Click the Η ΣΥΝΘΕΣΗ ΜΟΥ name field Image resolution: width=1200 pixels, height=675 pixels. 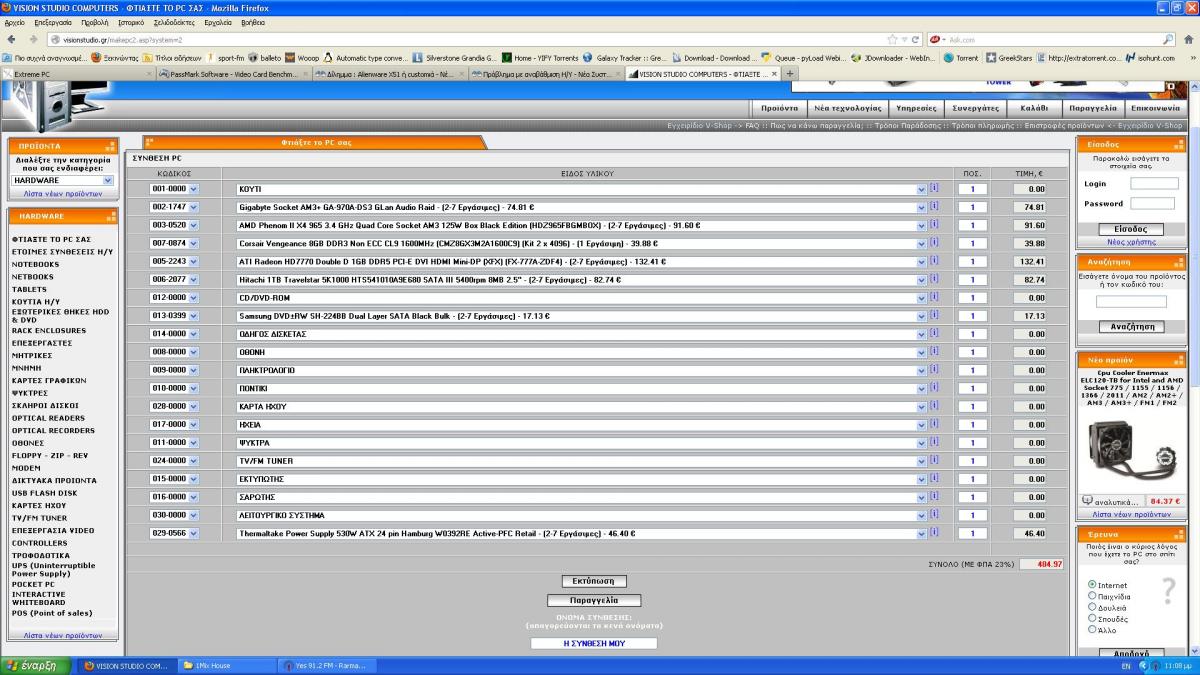(x=594, y=643)
